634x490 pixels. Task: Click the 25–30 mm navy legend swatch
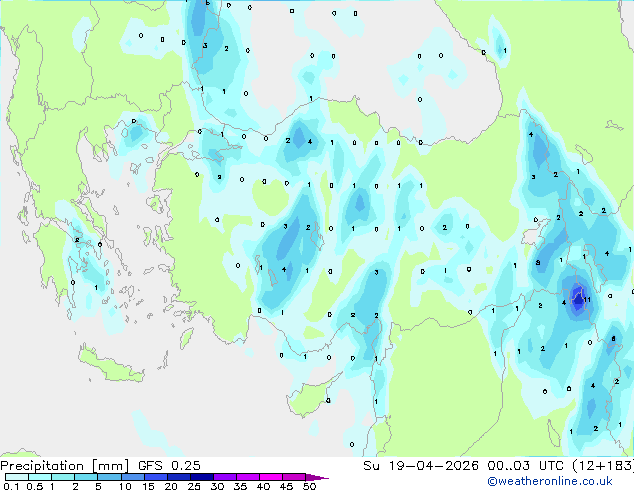(x=202, y=477)
